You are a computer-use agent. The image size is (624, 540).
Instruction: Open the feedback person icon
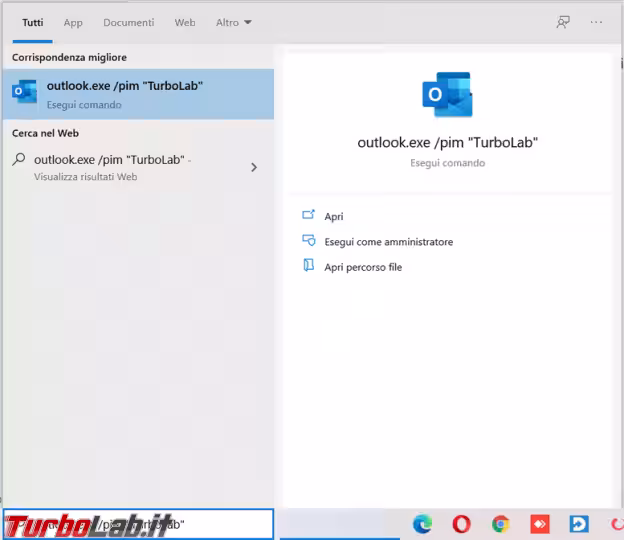coord(563,22)
